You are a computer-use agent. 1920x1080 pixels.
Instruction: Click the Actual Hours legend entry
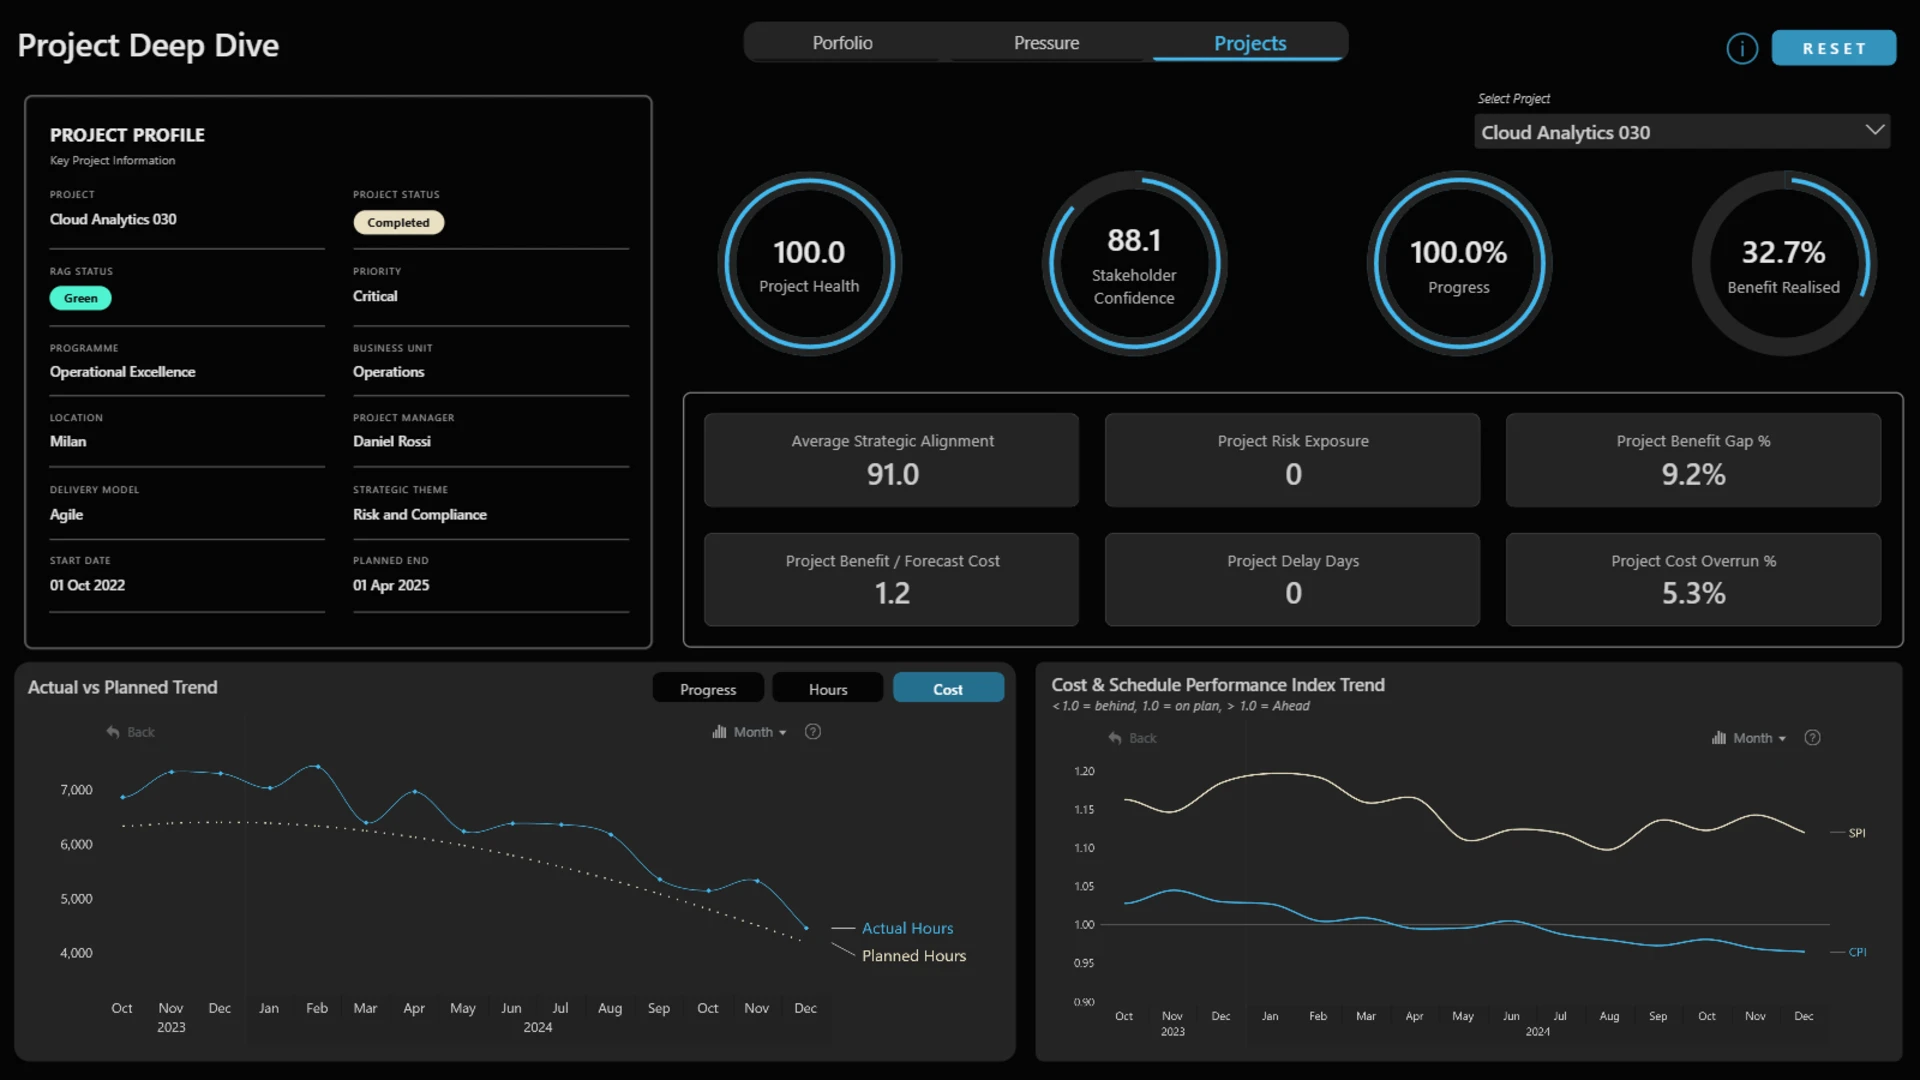pyautogui.click(x=907, y=928)
